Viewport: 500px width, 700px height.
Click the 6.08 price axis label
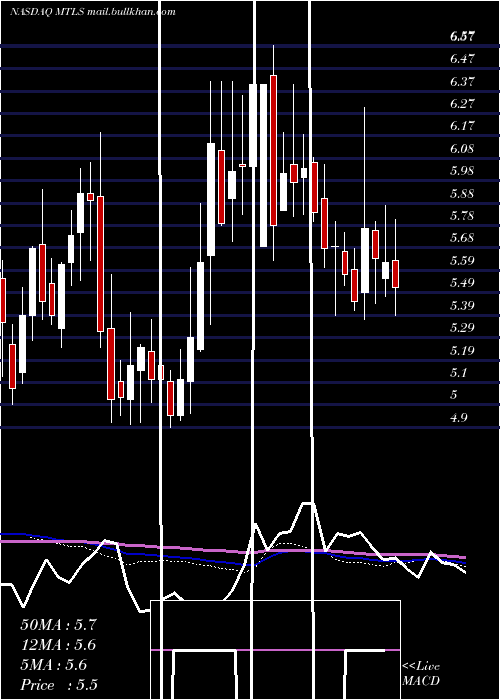tap(462, 149)
